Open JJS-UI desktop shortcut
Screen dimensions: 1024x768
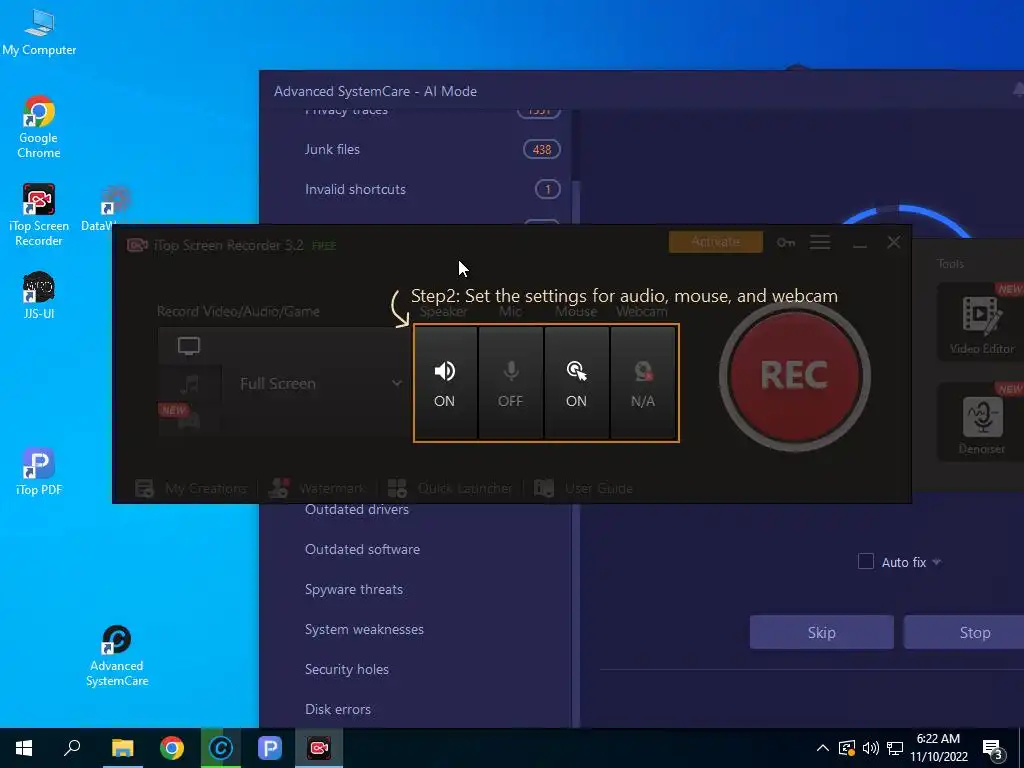39,295
